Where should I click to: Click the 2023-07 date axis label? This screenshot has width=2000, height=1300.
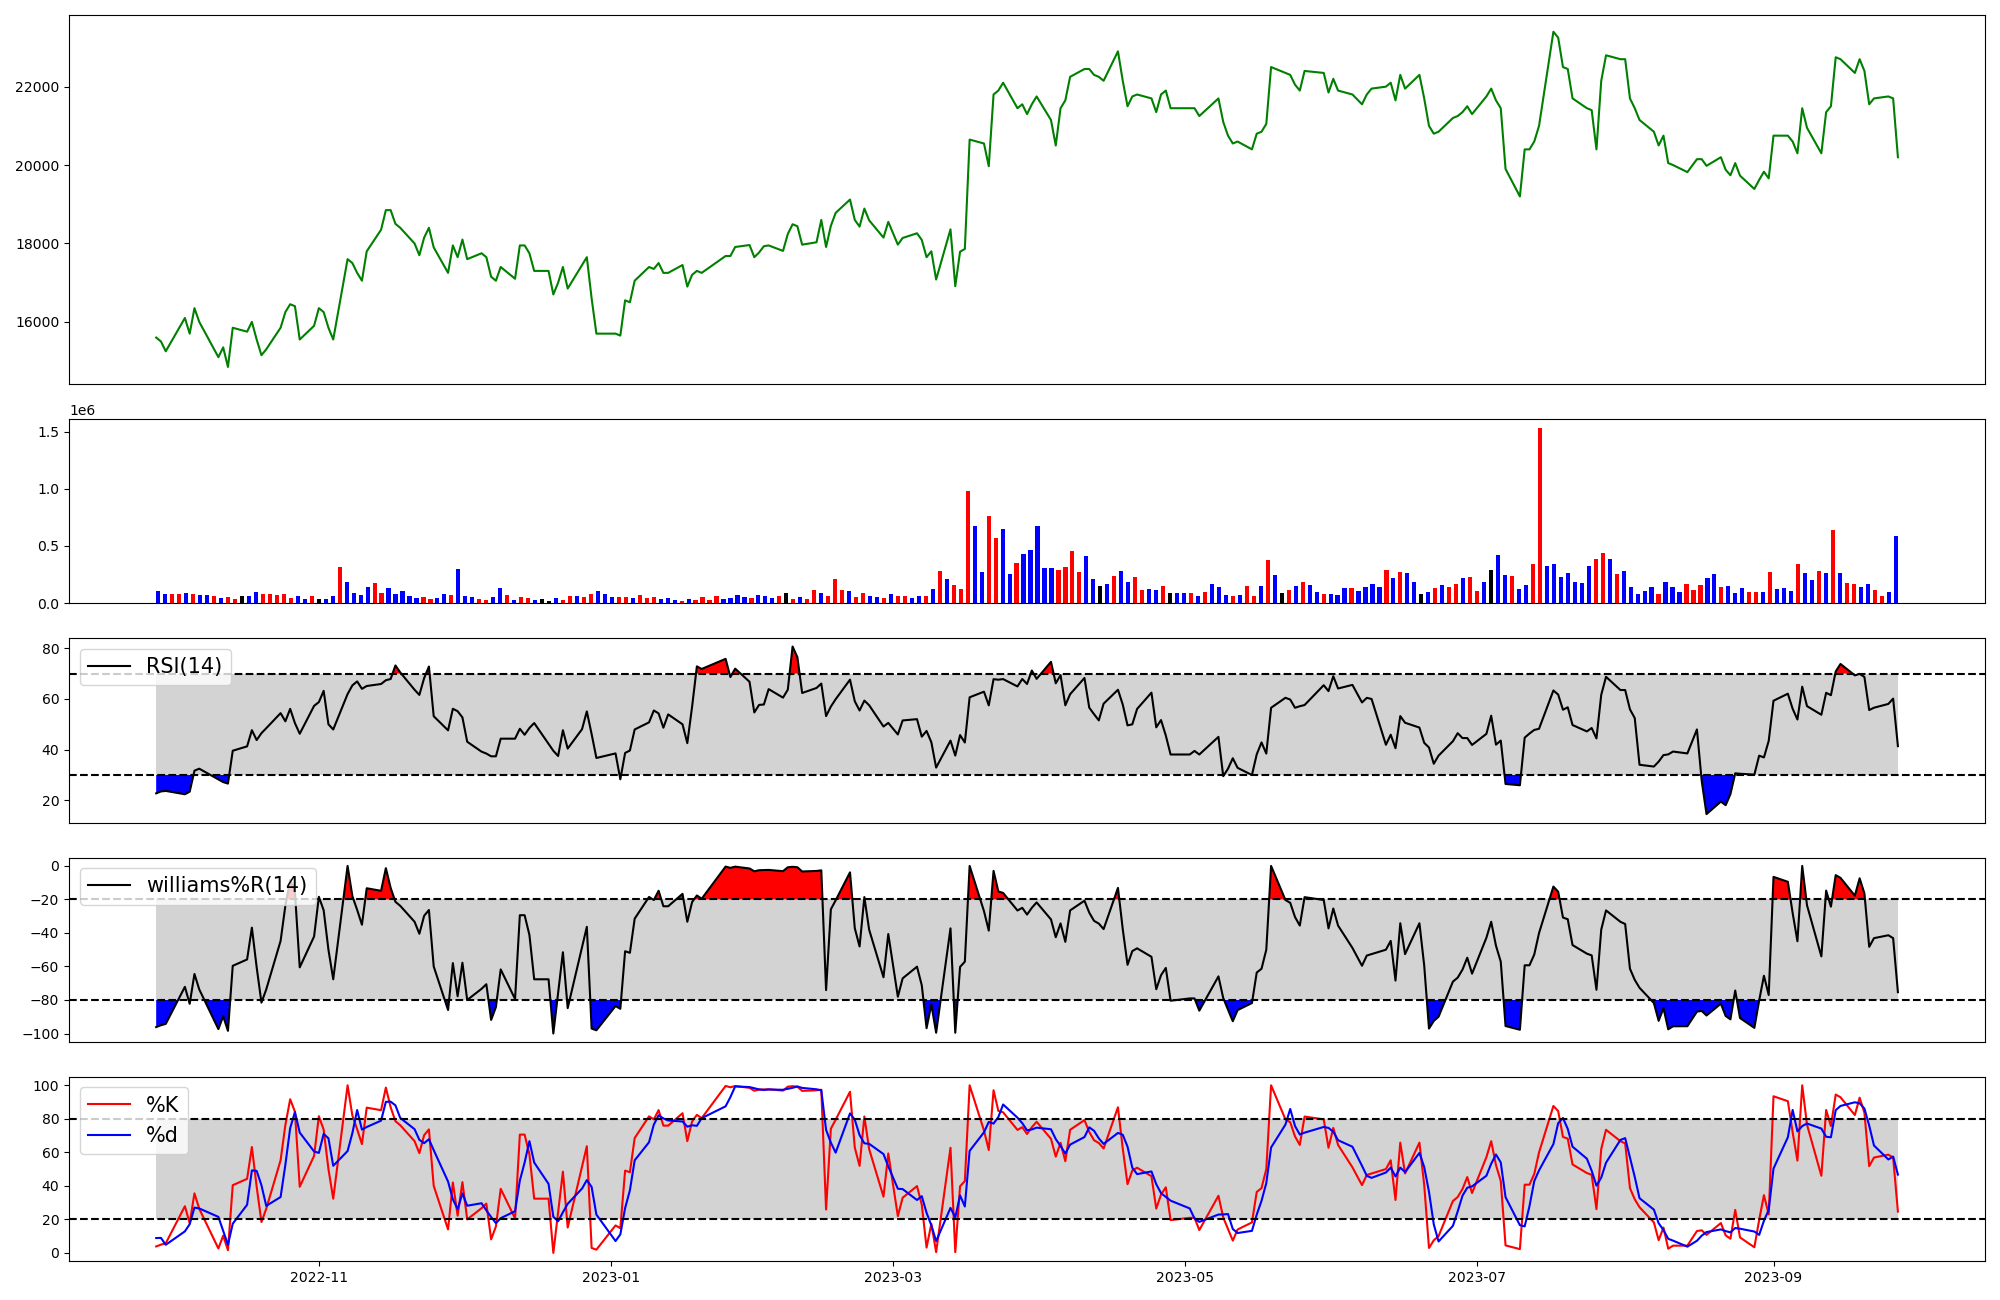point(1476,1277)
